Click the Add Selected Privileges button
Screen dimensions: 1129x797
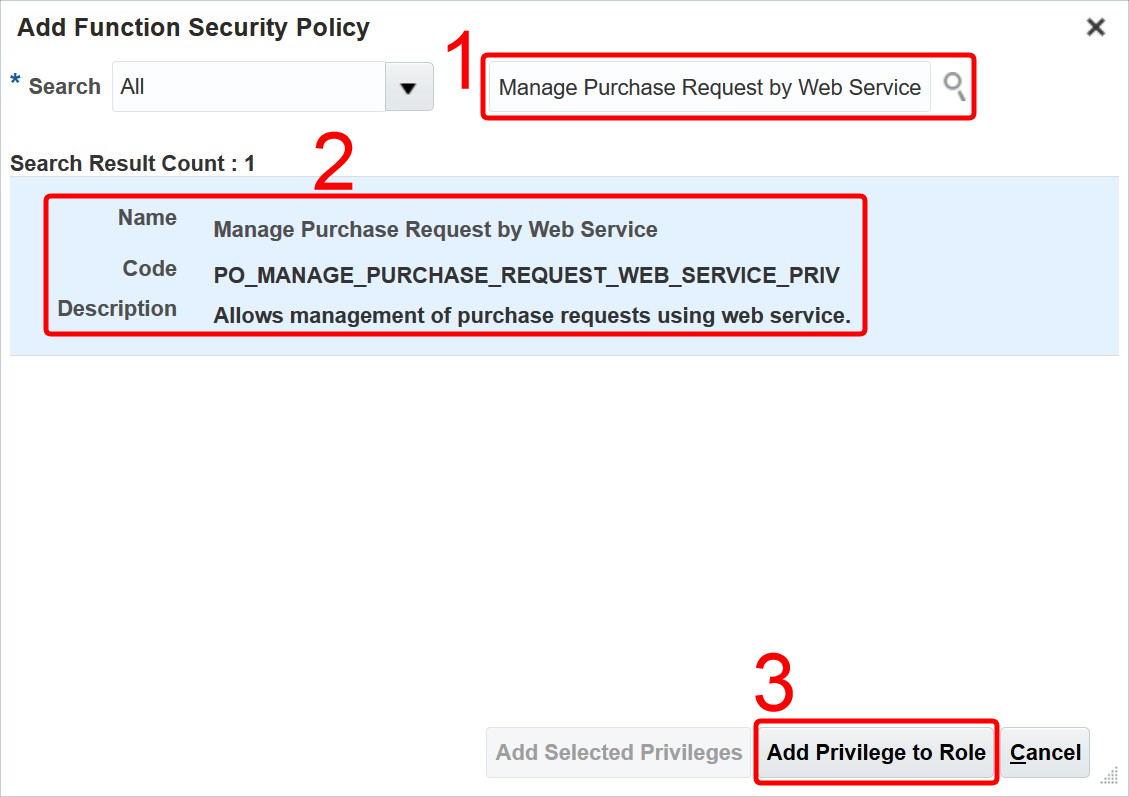coord(618,752)
